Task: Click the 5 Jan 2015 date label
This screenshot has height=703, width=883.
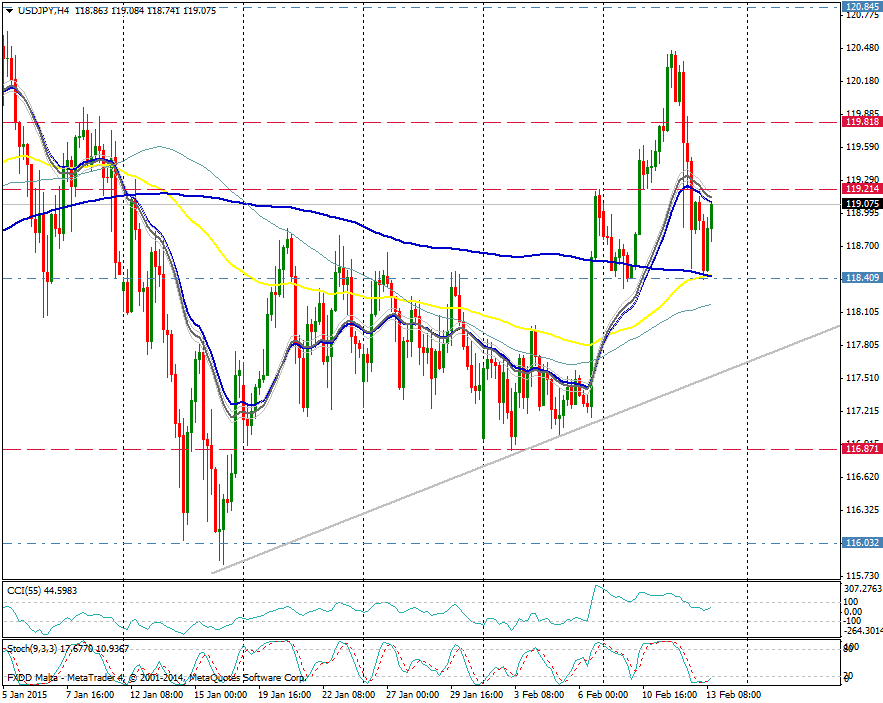Action: point(25,693)
